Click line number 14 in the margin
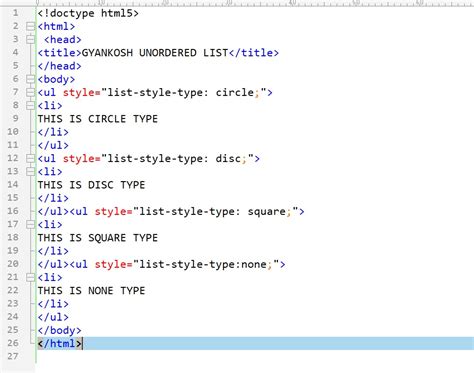The height and width of the screenshot is (373, 474). (13, 185)
